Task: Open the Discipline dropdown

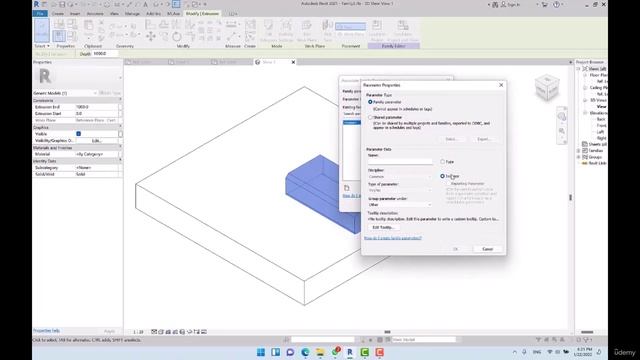Action: pyautogui.click(x=400, y=177)
